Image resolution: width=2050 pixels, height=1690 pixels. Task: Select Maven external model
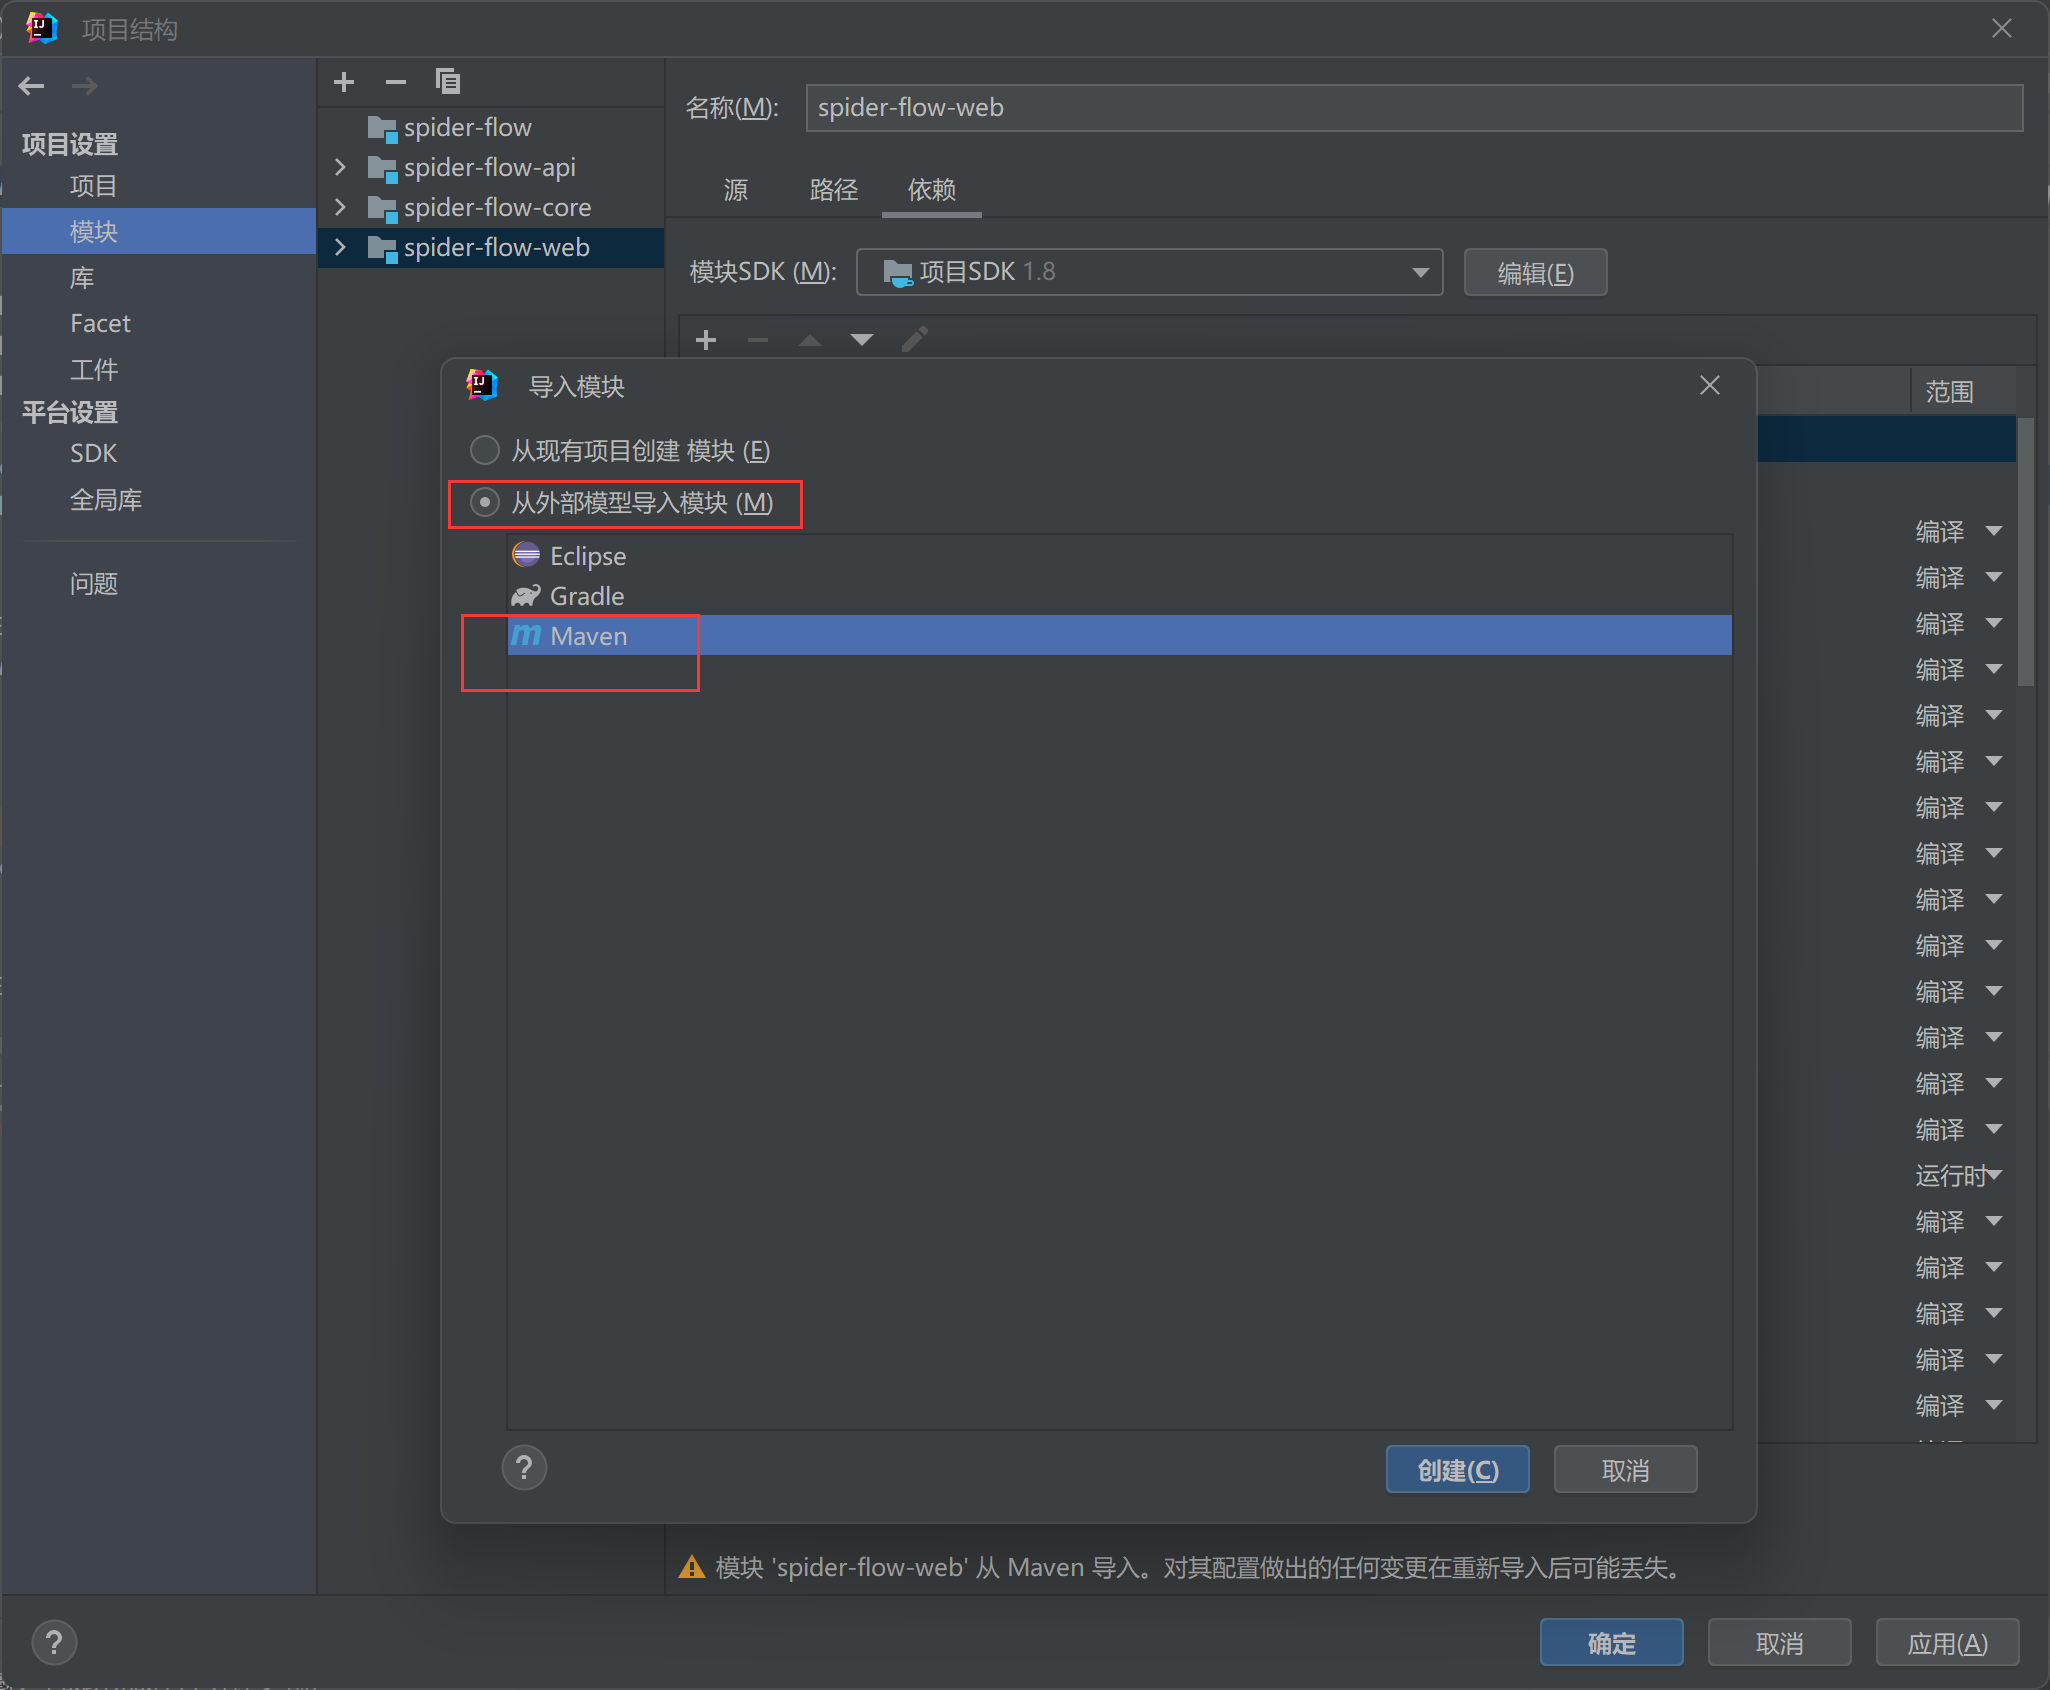coord(1120,636)
